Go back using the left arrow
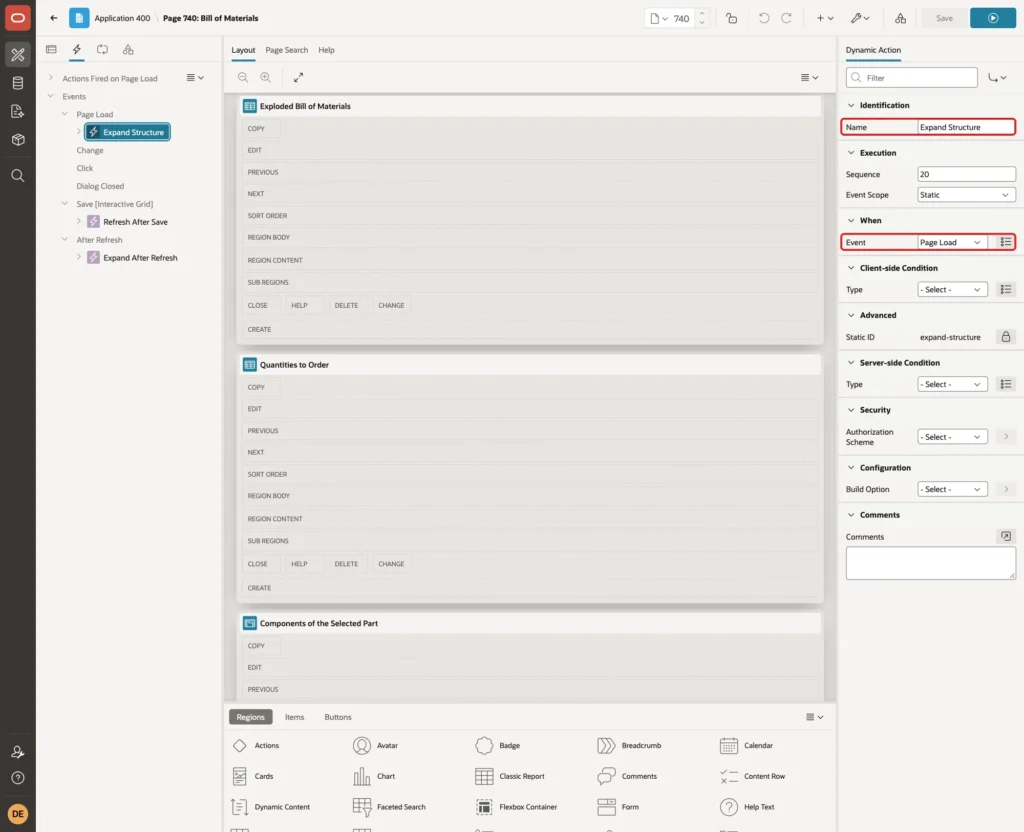The height and width of the screenshot is (832, 1024). tap(54, 18)
